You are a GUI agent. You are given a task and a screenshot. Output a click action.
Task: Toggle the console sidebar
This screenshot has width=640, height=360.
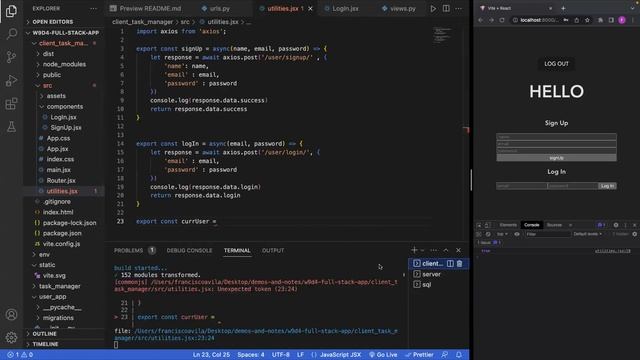coord(479,234)
